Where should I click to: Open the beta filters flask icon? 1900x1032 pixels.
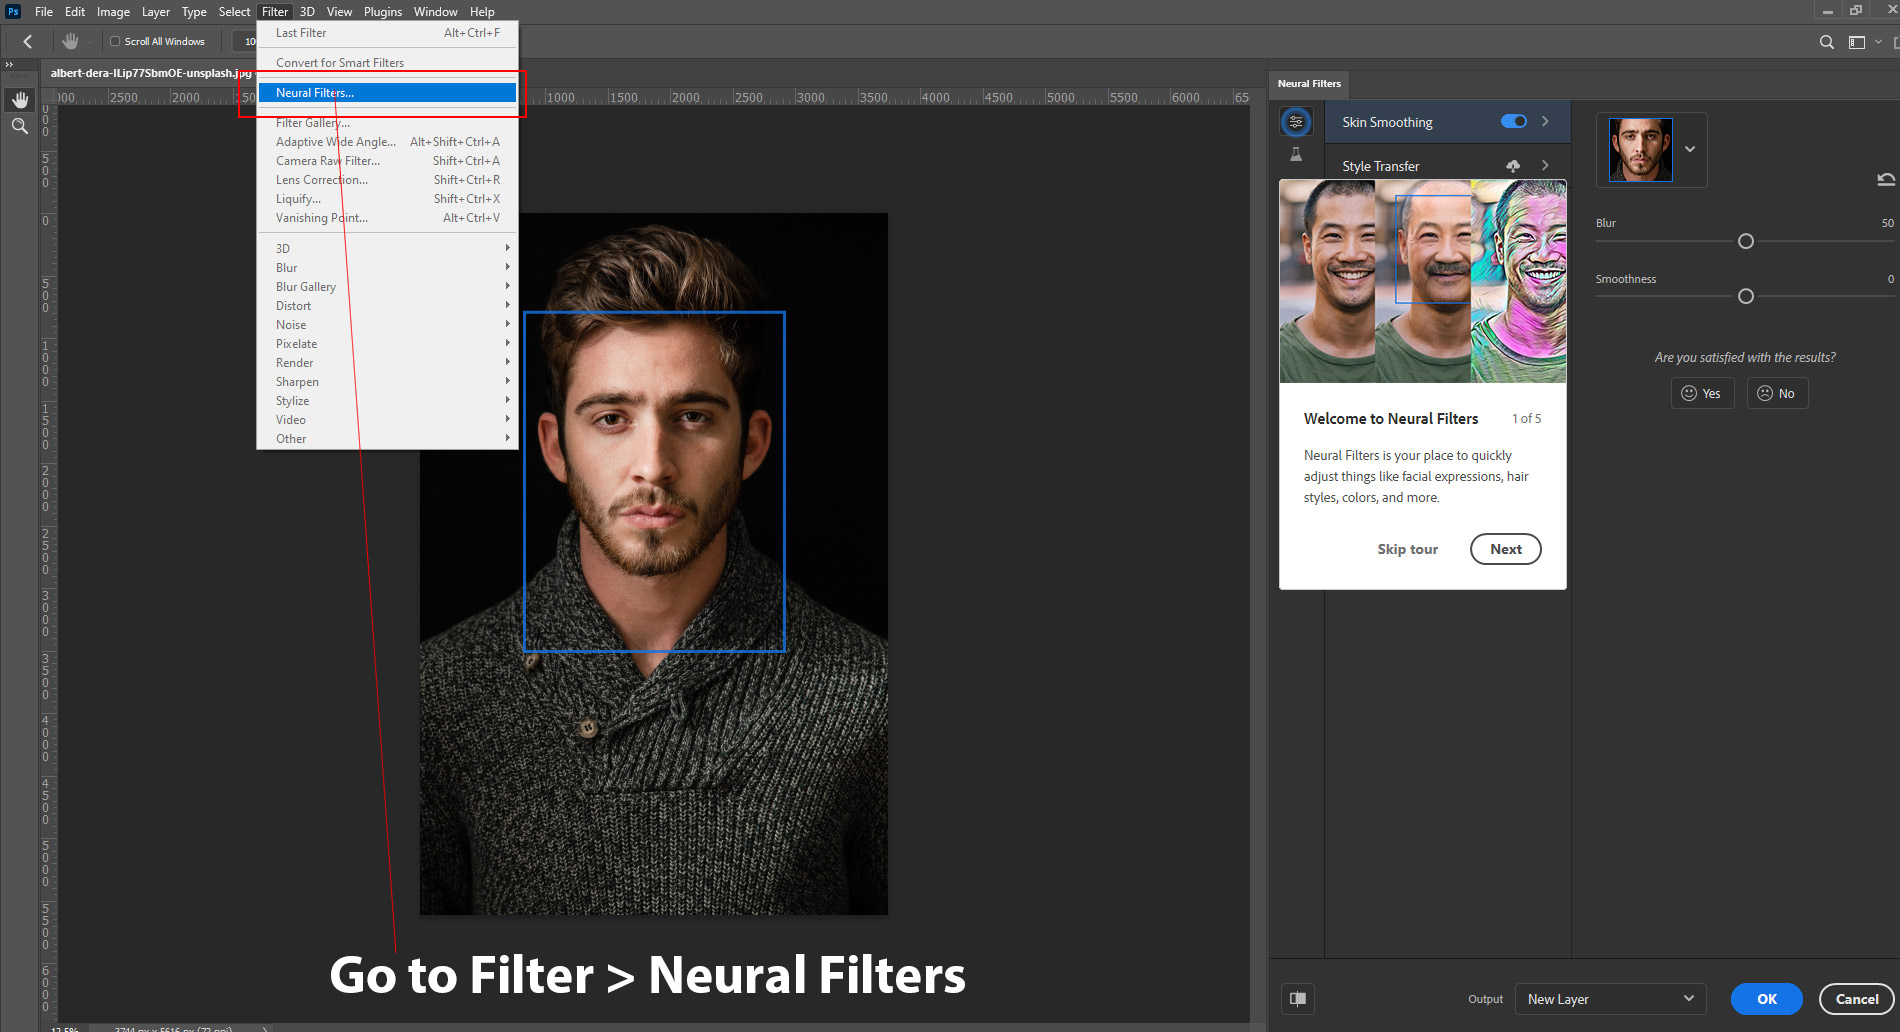(1296, 155)
